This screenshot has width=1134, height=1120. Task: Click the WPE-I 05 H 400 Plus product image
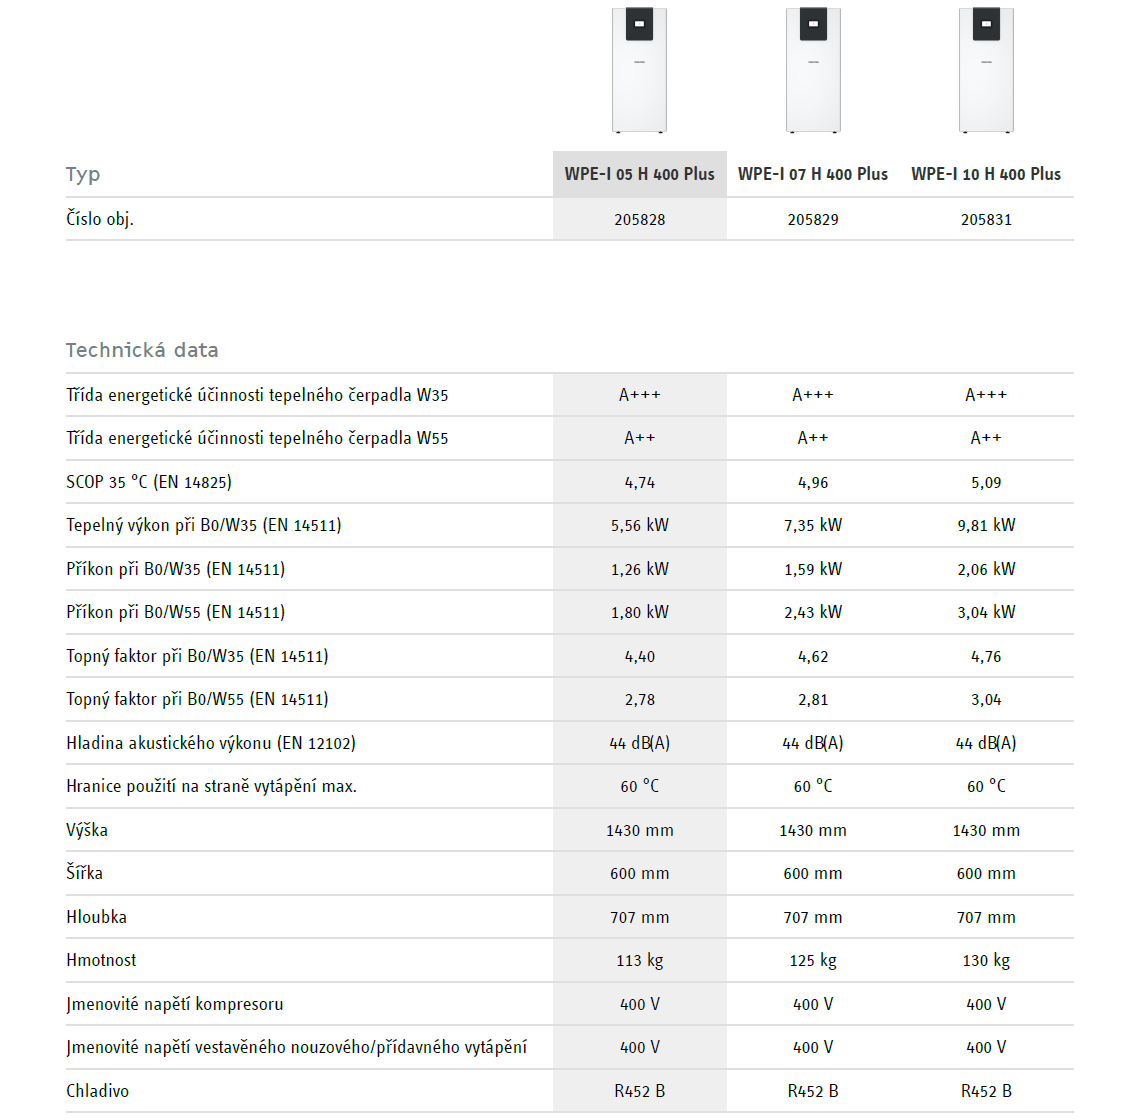639,70
